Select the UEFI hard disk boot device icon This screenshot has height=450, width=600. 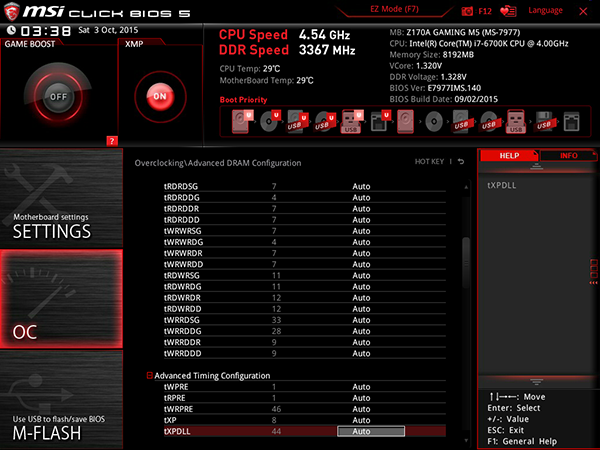click(242, 121)
